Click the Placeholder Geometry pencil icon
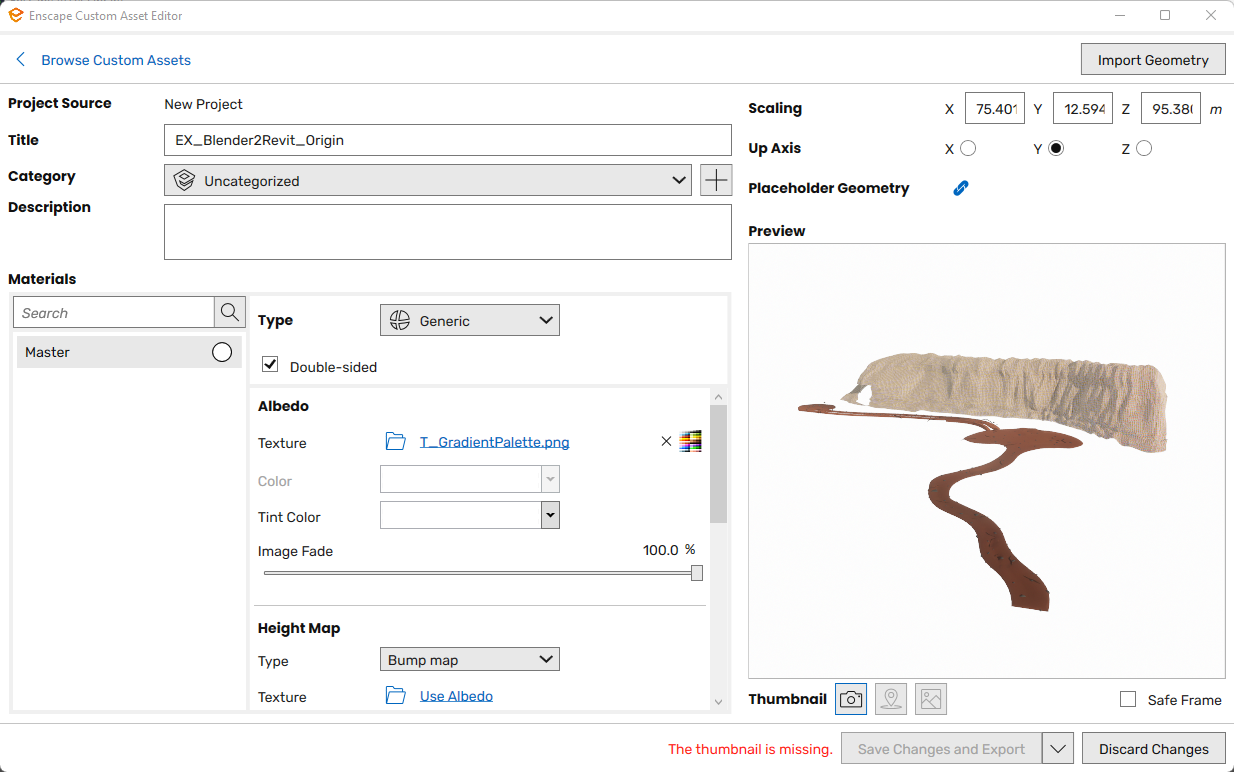The width and height of the screenshot is (1234, 772). pos(960,188)
